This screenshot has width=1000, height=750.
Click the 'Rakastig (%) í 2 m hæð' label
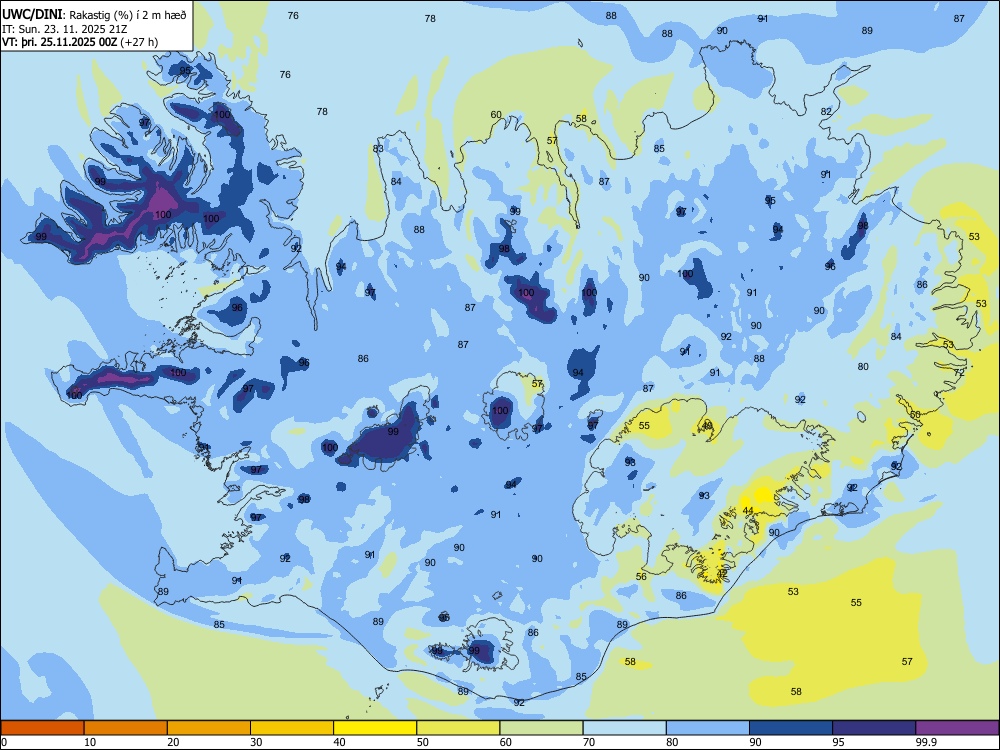[128, 15]
